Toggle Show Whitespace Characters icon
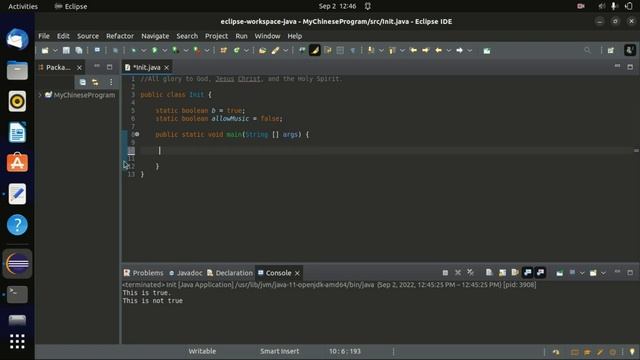Screen dimensions: 640x360 [x=353, y=51]
